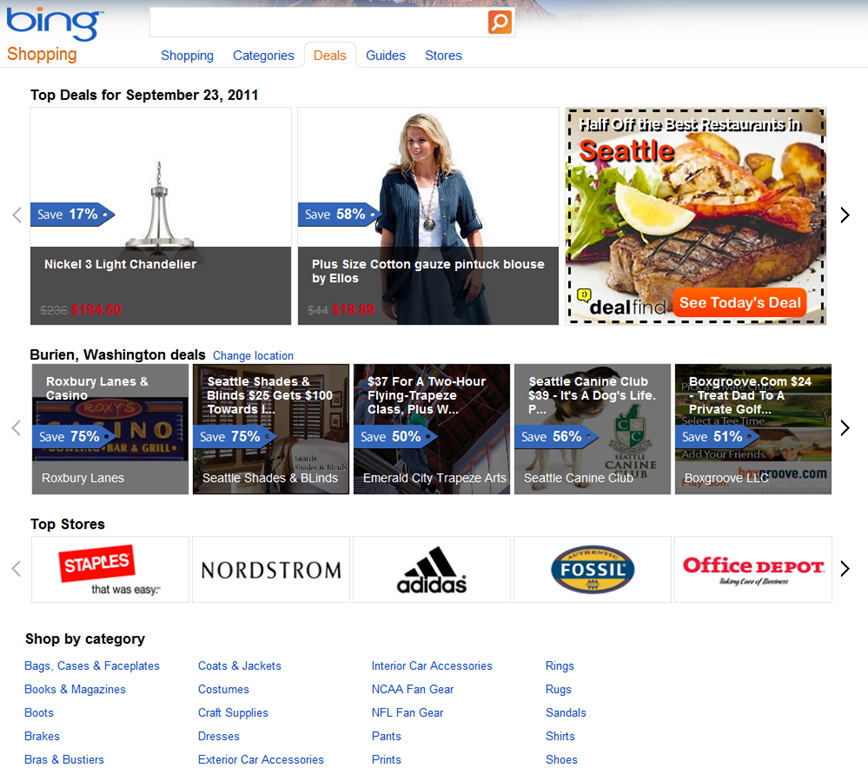Open the Rugs category link

point(558,689)
